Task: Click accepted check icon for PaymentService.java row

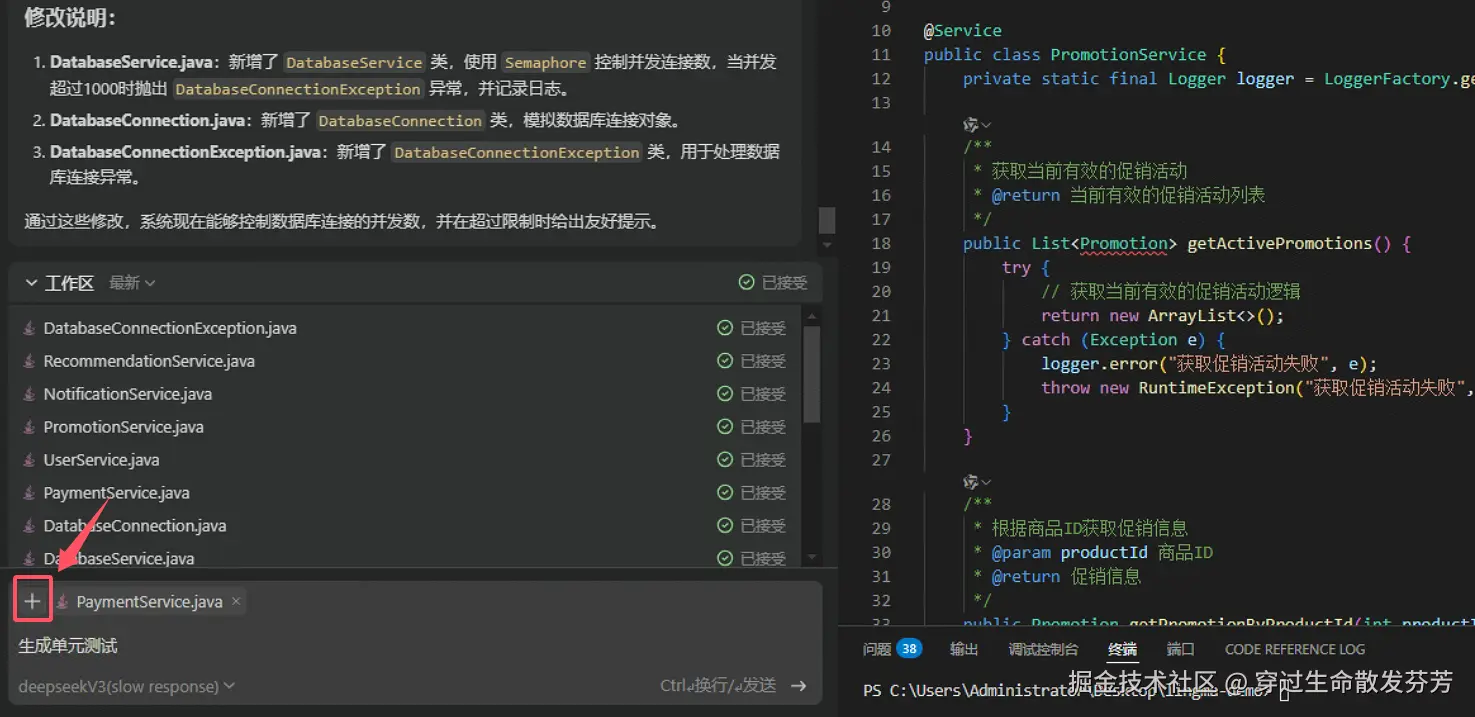Action: (x=725, y=493)
